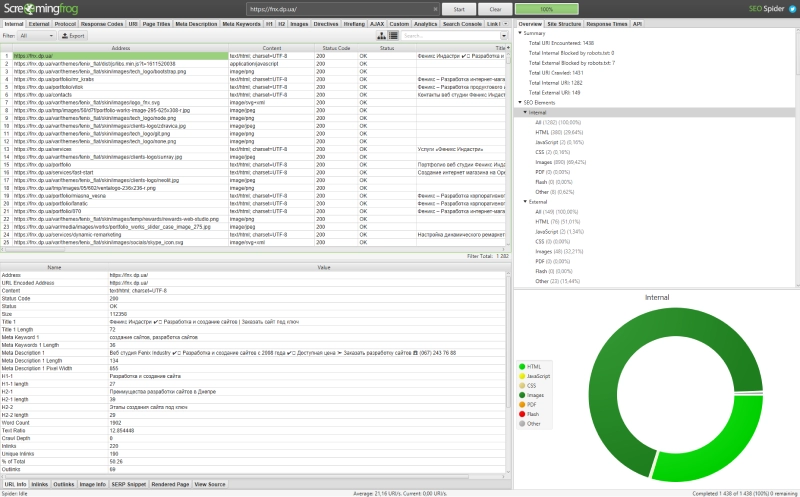Screen dimensions: 800x497
Task: Open the Response Codes tab
Action: [104, 22]
